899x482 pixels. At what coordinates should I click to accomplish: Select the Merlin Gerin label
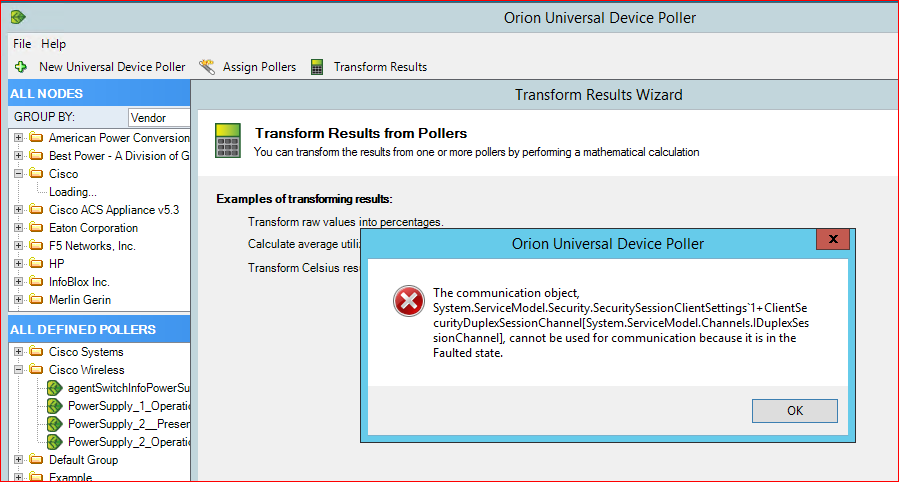pos(80,300)
